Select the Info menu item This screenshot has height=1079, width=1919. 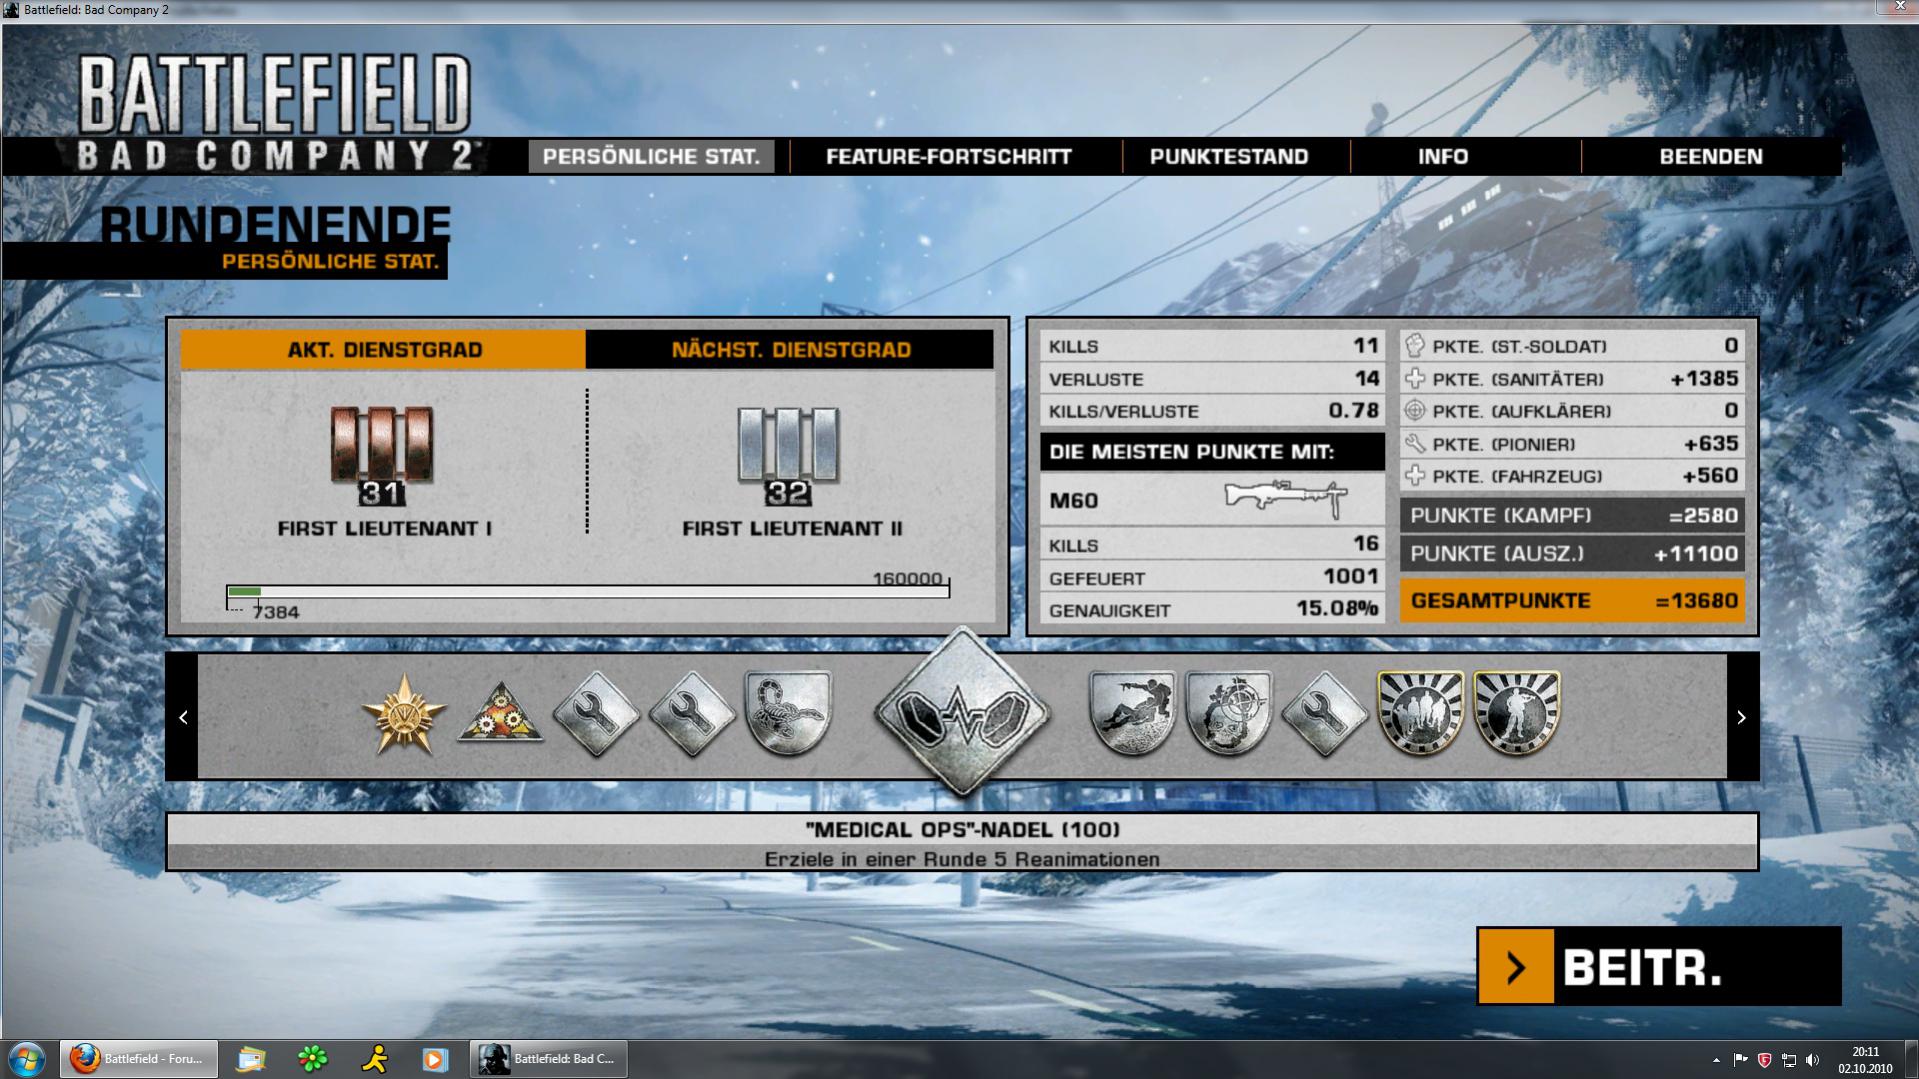coord(1443,156)
